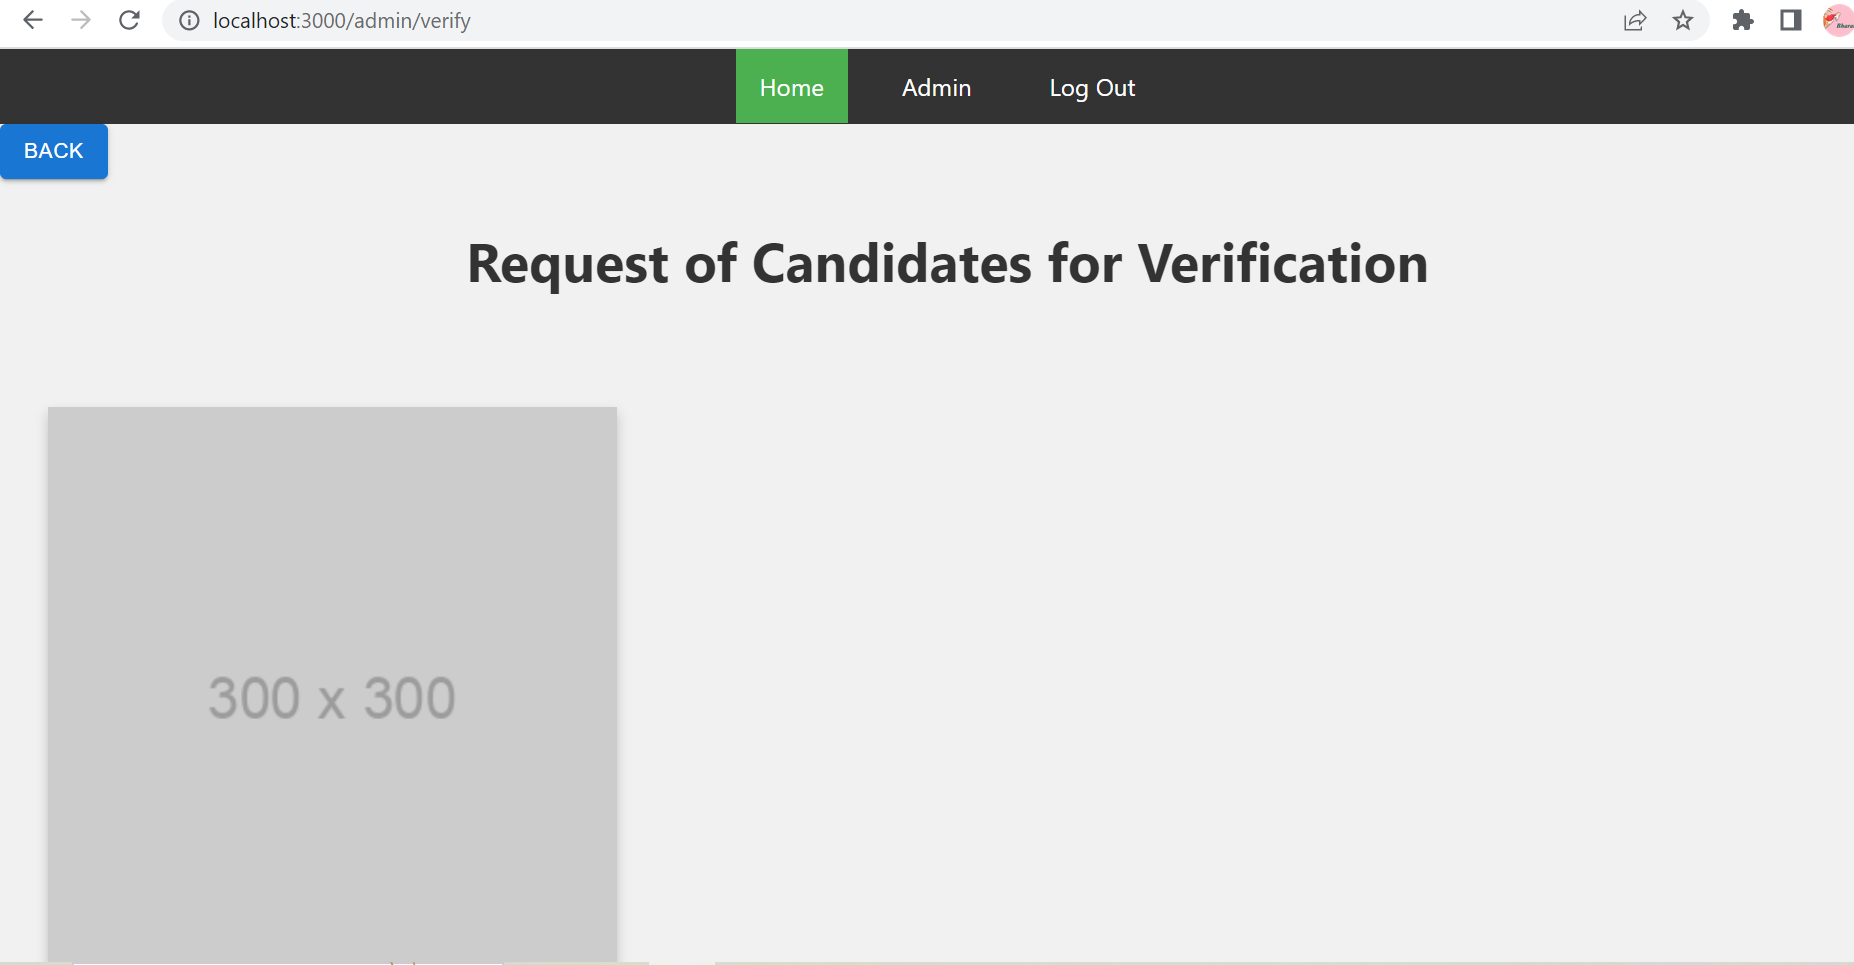
Task: Click the Request of Candidates for Verification heading
Action: click(x=947, y=263)
